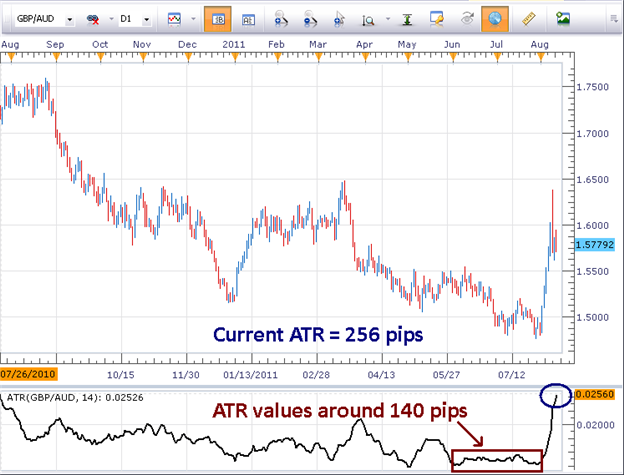Open the toolbar overflow options at right end

[x=614, y=19]
